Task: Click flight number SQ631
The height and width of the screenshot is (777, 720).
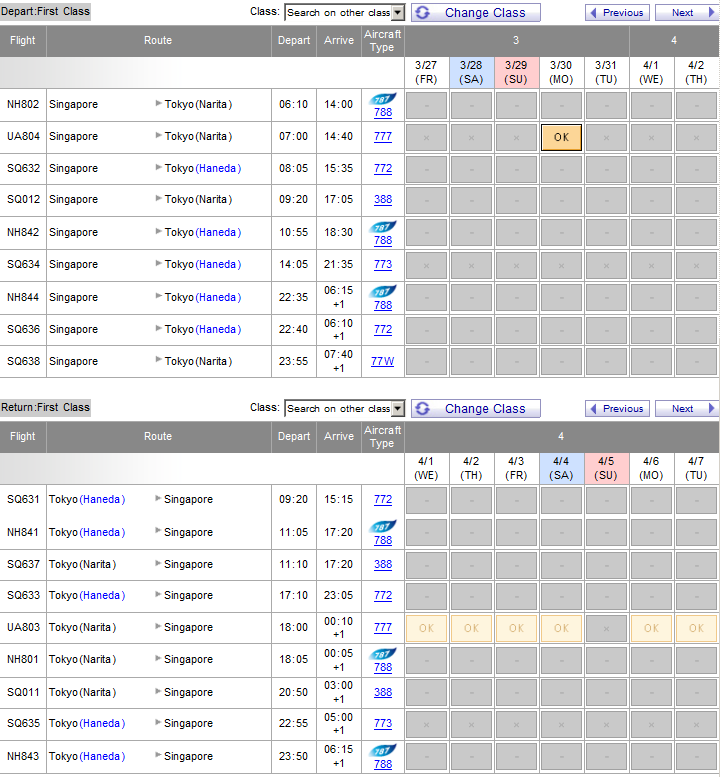Action: click(x=23, y=500)
